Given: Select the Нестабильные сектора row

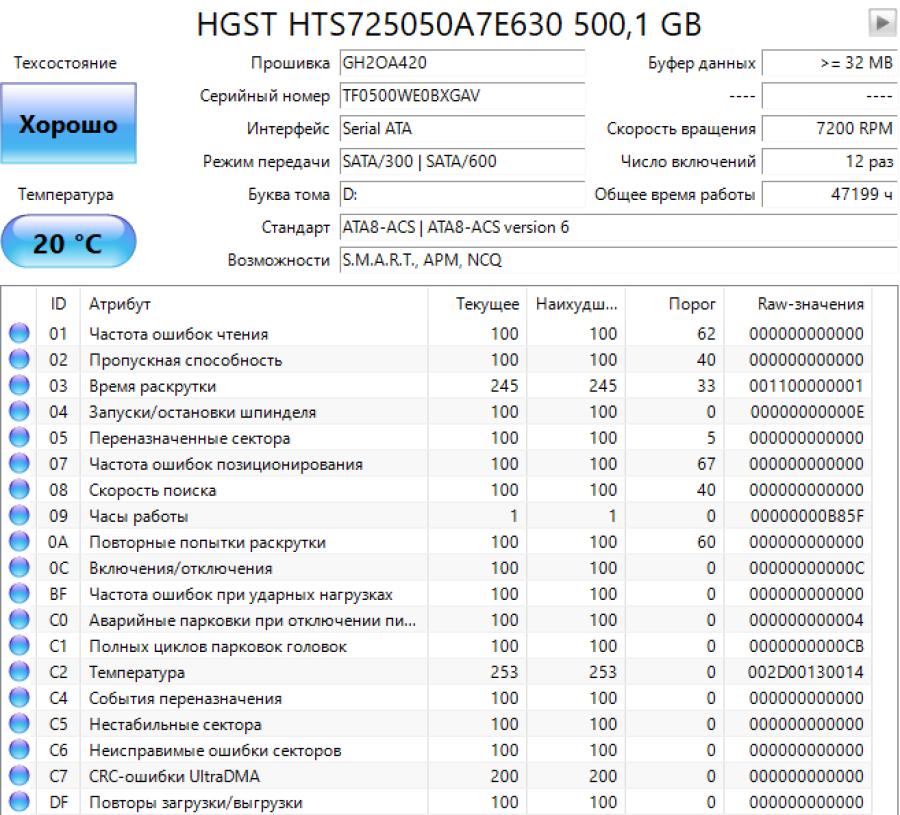Looking at the screenshot, I should click(x=175, y=724).
